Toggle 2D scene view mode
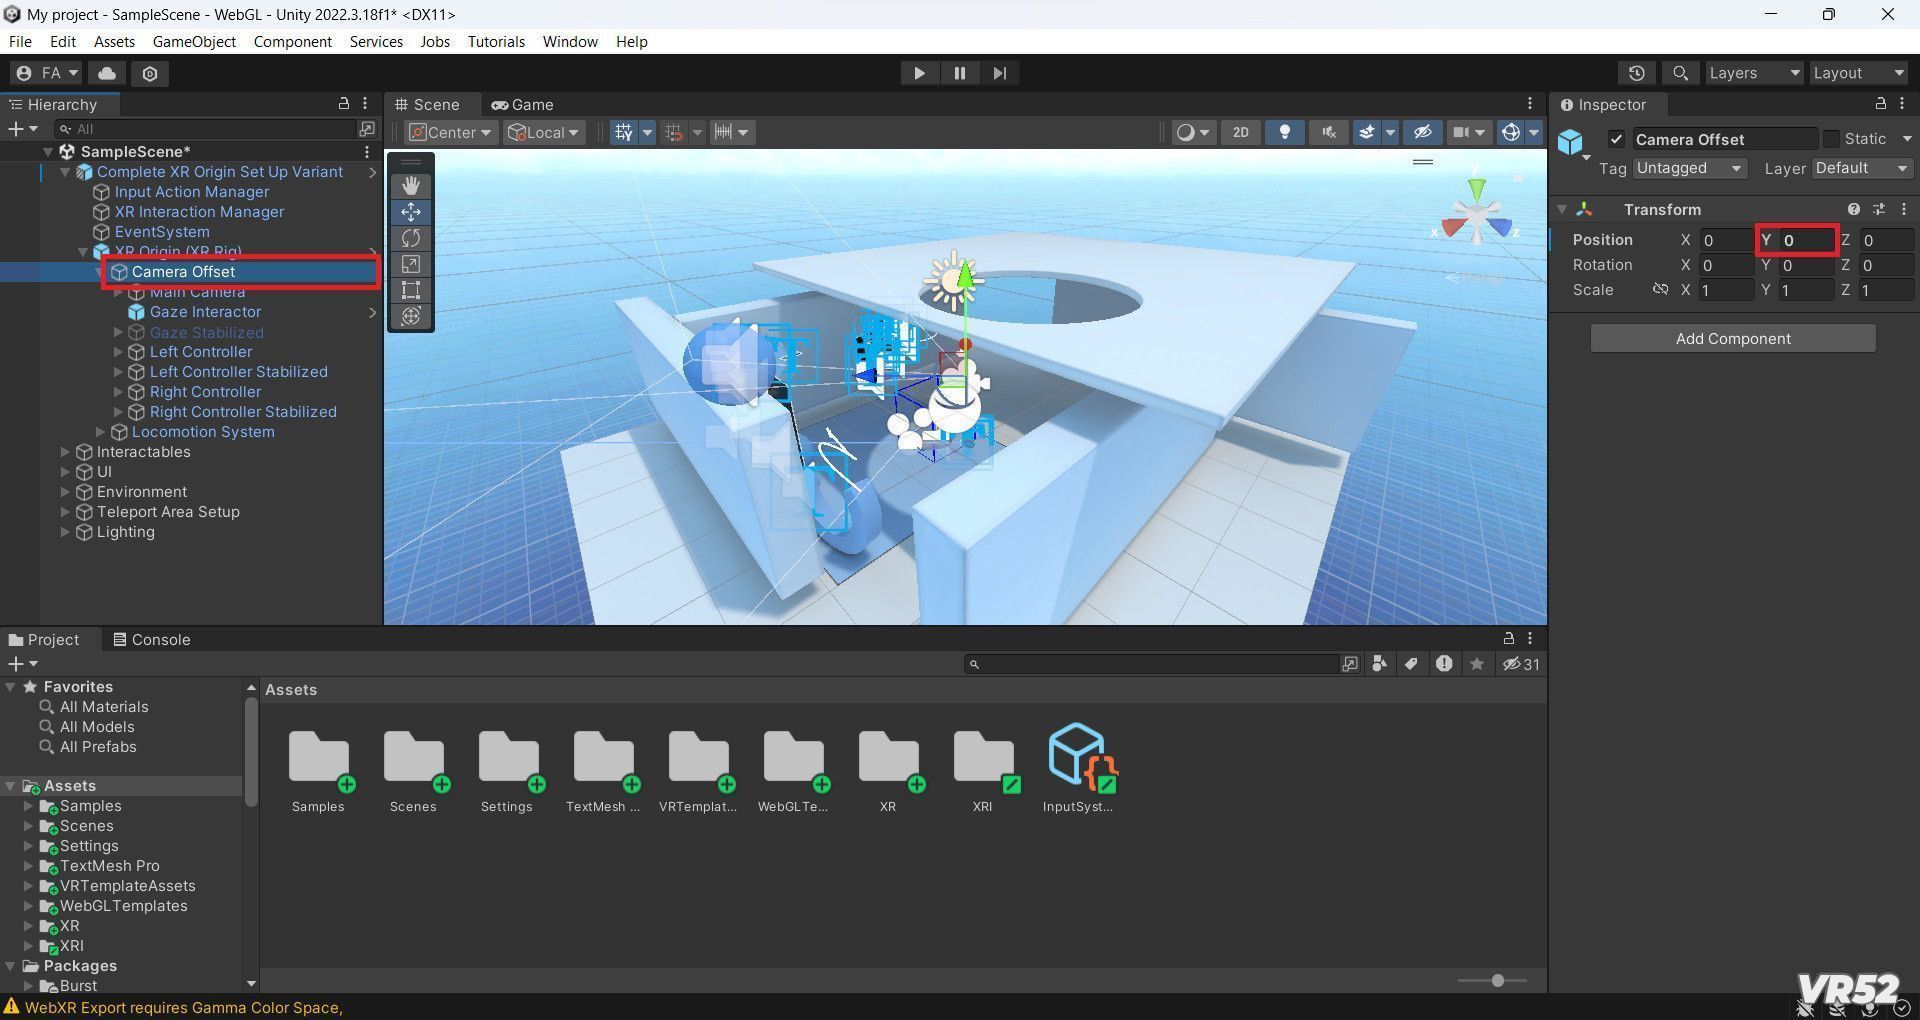1920x1020 pixels. (x=1241, y=132)
